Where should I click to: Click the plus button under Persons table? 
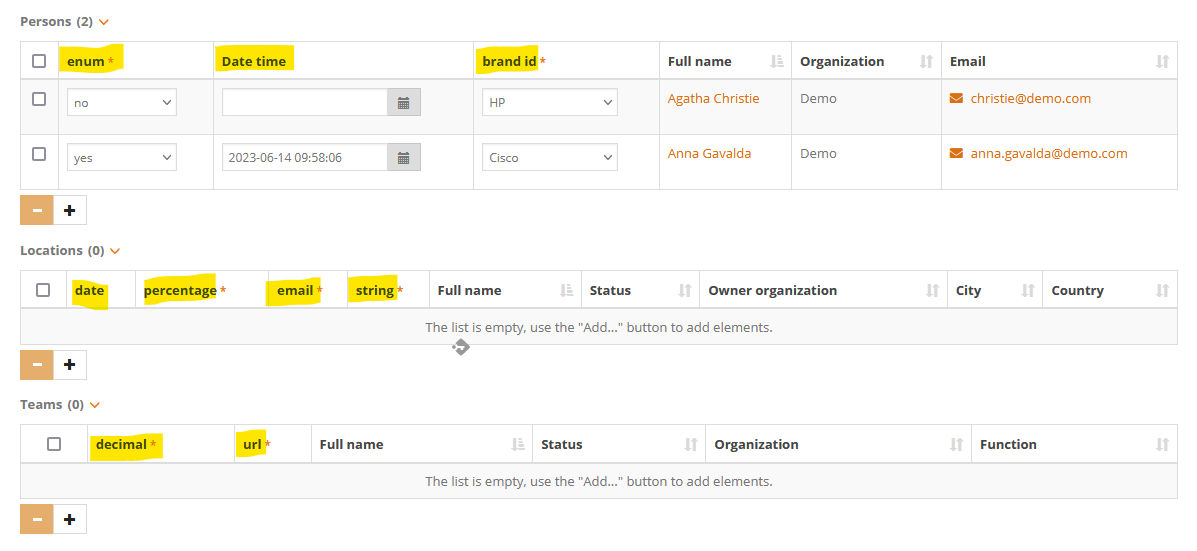pyautogui.click(x=70, y=211)
